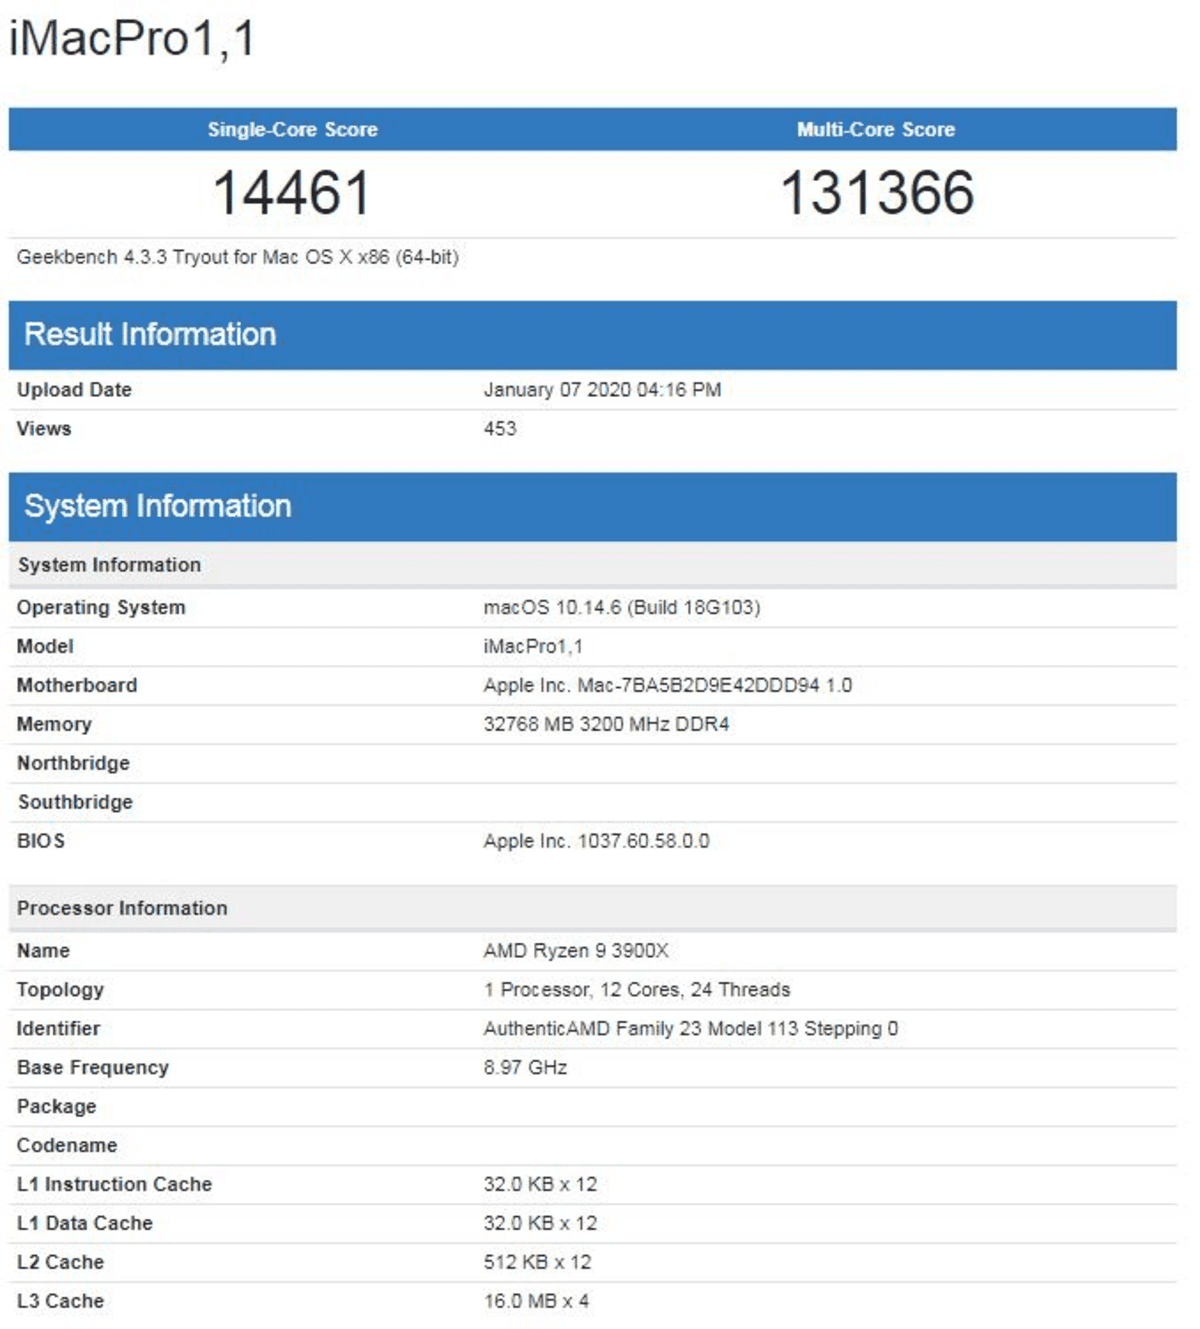Click the Model row label
The image size is (1200, 1329).
point(45,647)
